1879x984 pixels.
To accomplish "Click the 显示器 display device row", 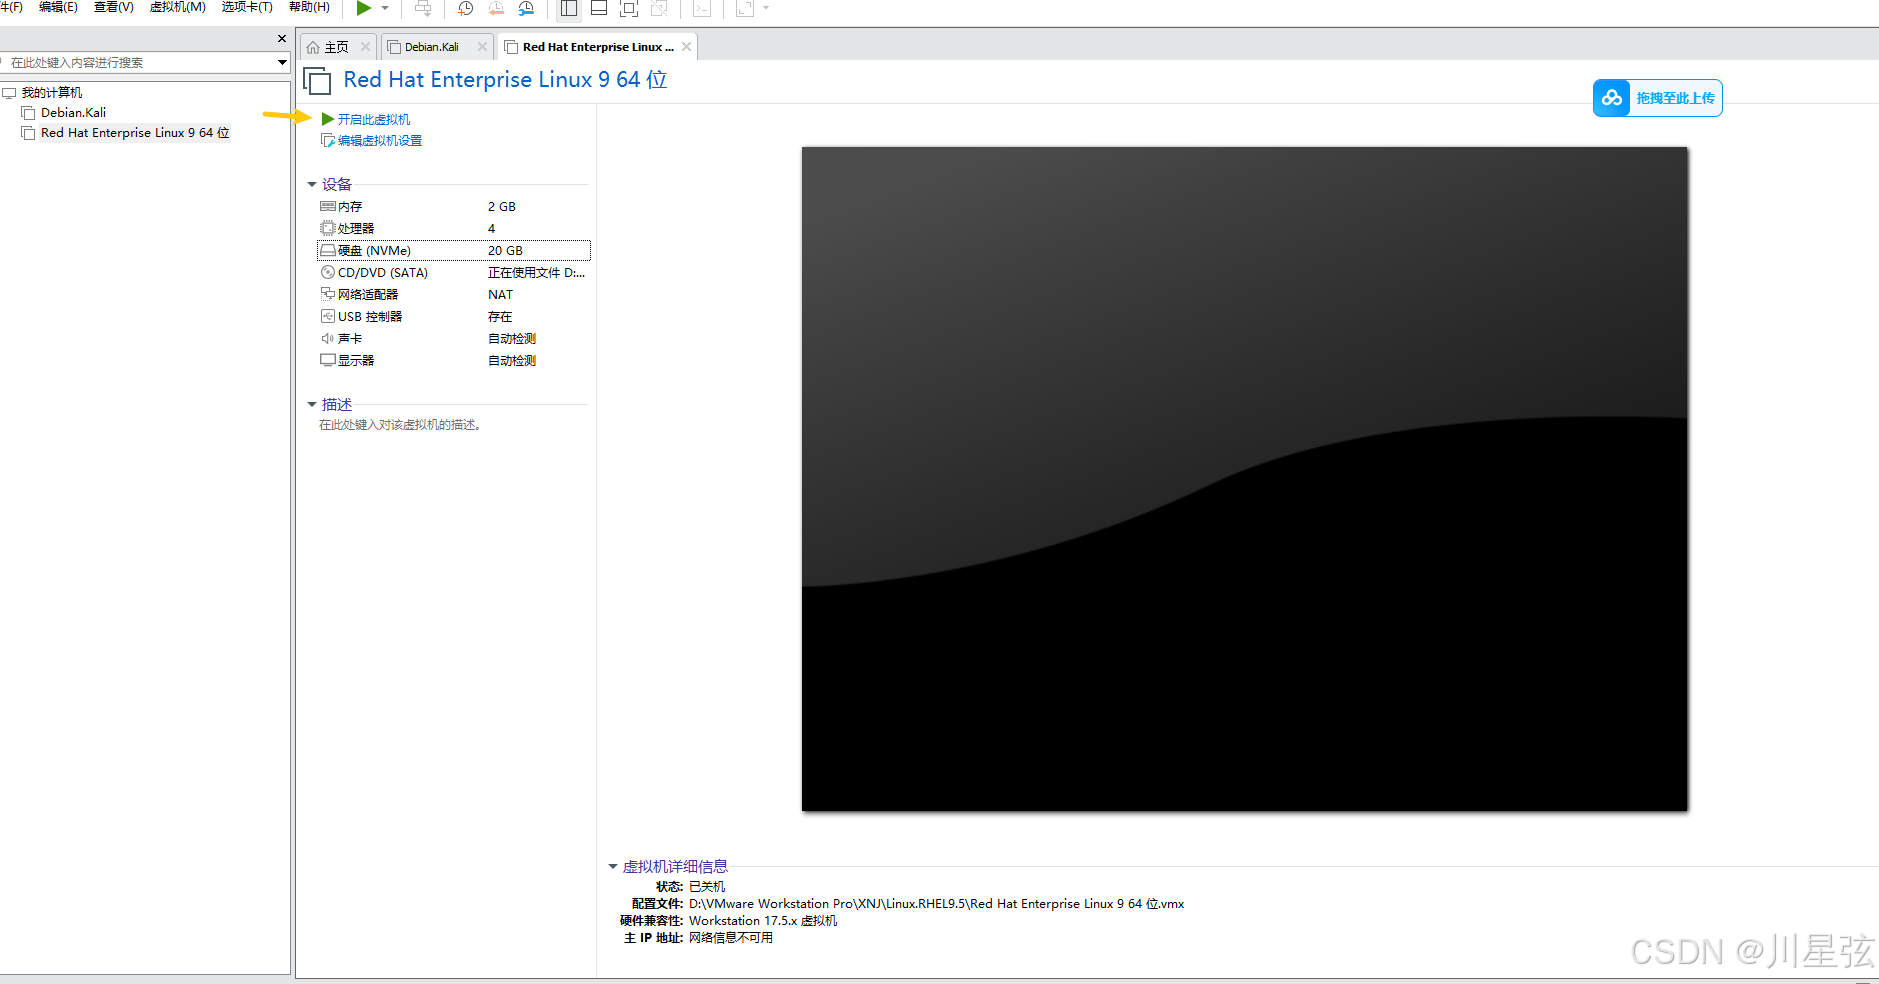I will [453, 360].
